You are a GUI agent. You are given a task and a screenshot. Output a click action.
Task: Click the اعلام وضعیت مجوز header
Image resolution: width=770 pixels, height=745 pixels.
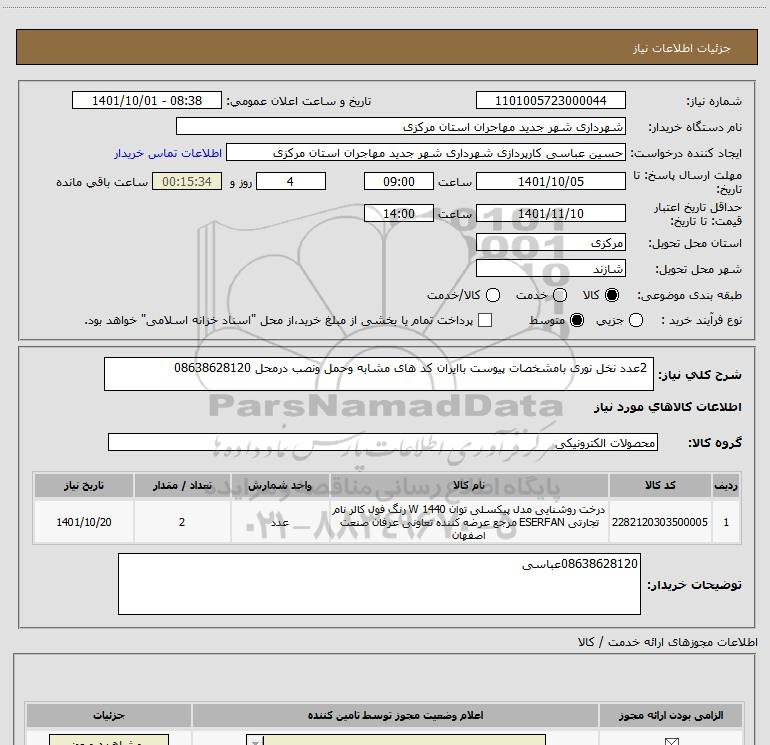(395, 715)
